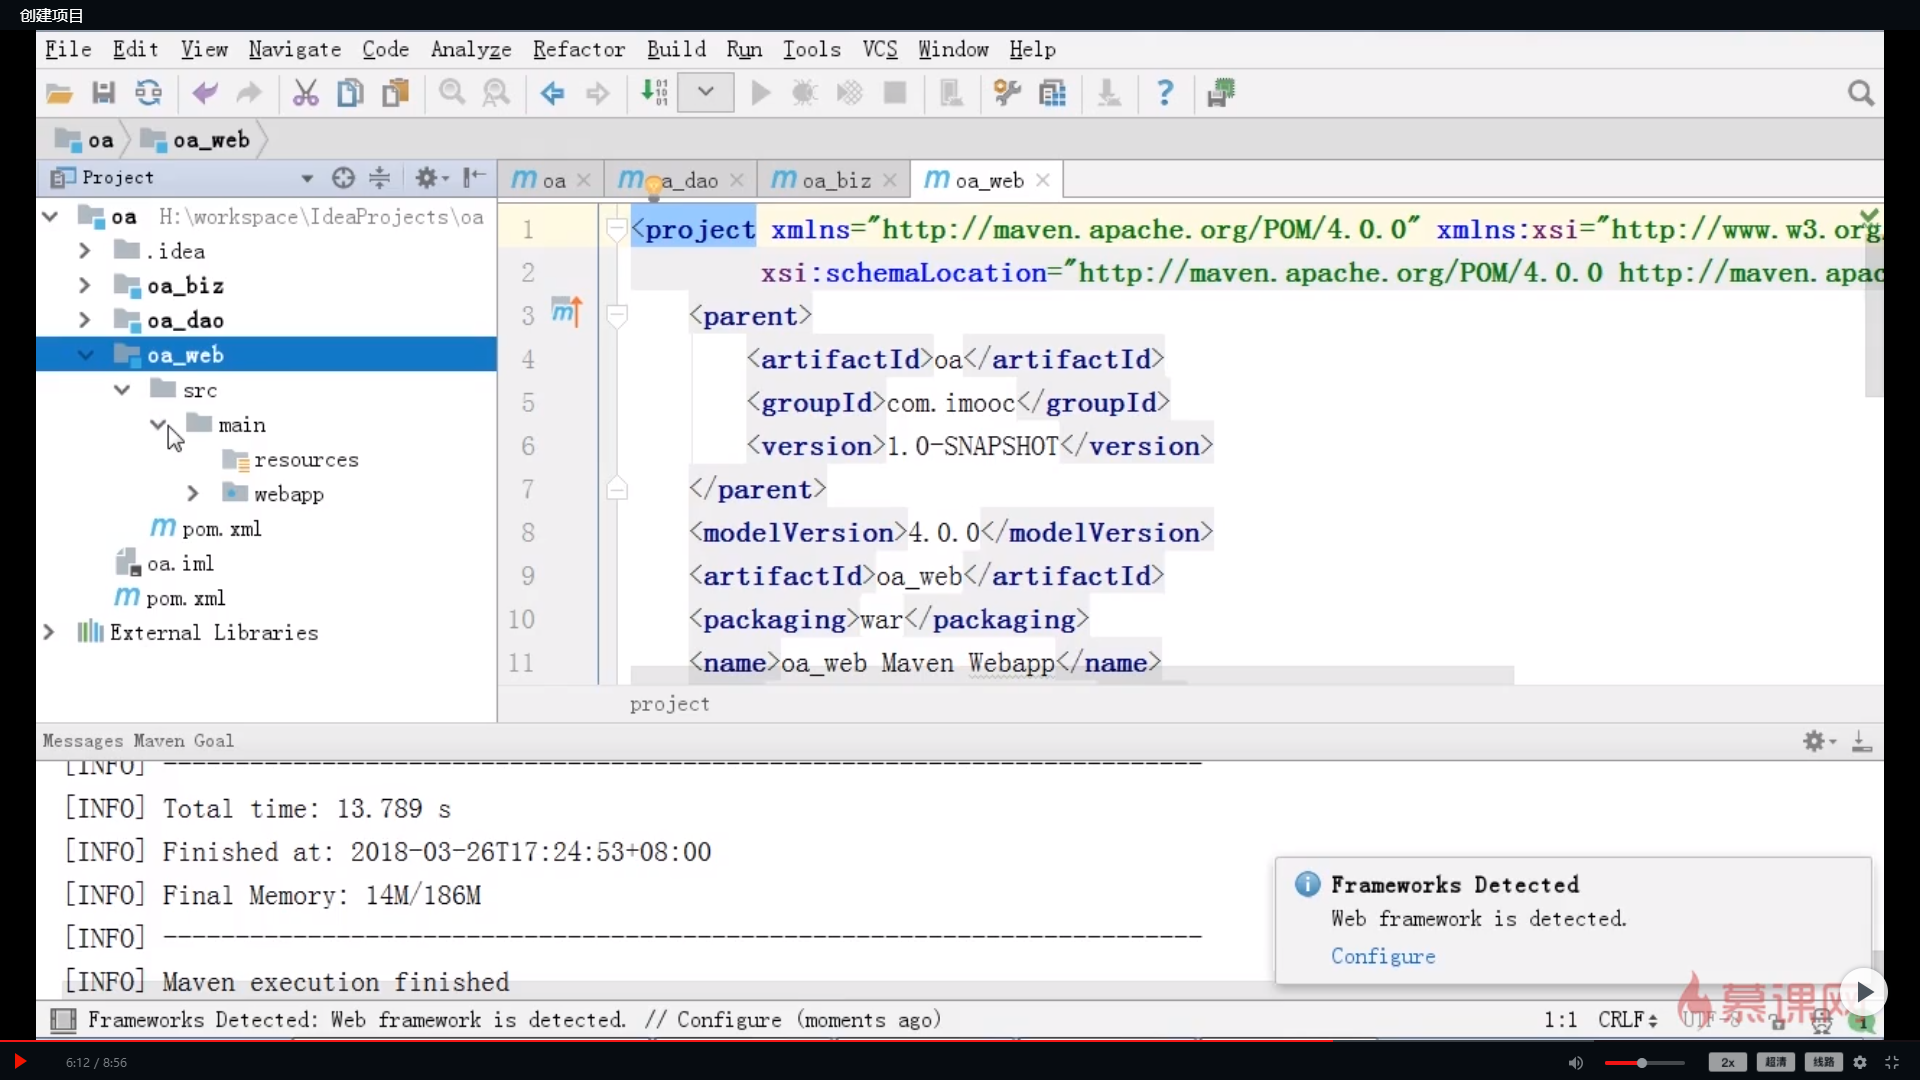Viewport: 1920px width, 1080px height.
Task: Select pom.xml under oa_web
Action: pos(206,529)
